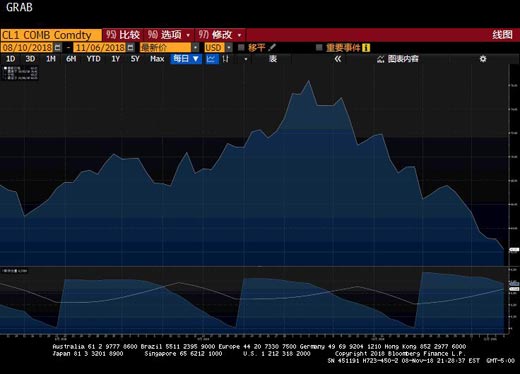Click the 线图 line chart label
Image resolution: width=520 pixels, height=374 pixels.
point(502,35)
